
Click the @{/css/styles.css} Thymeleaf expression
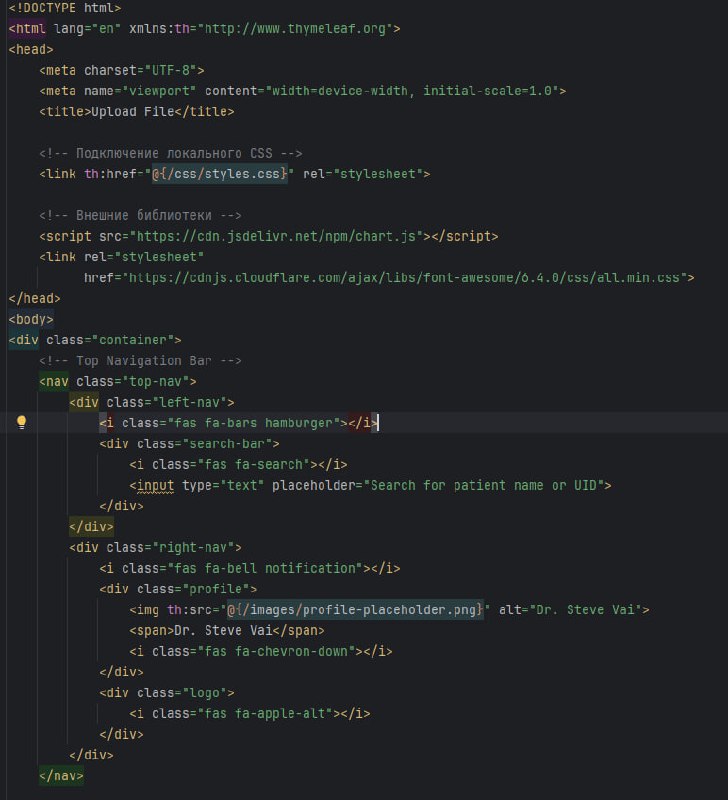[x=220, y=174]
